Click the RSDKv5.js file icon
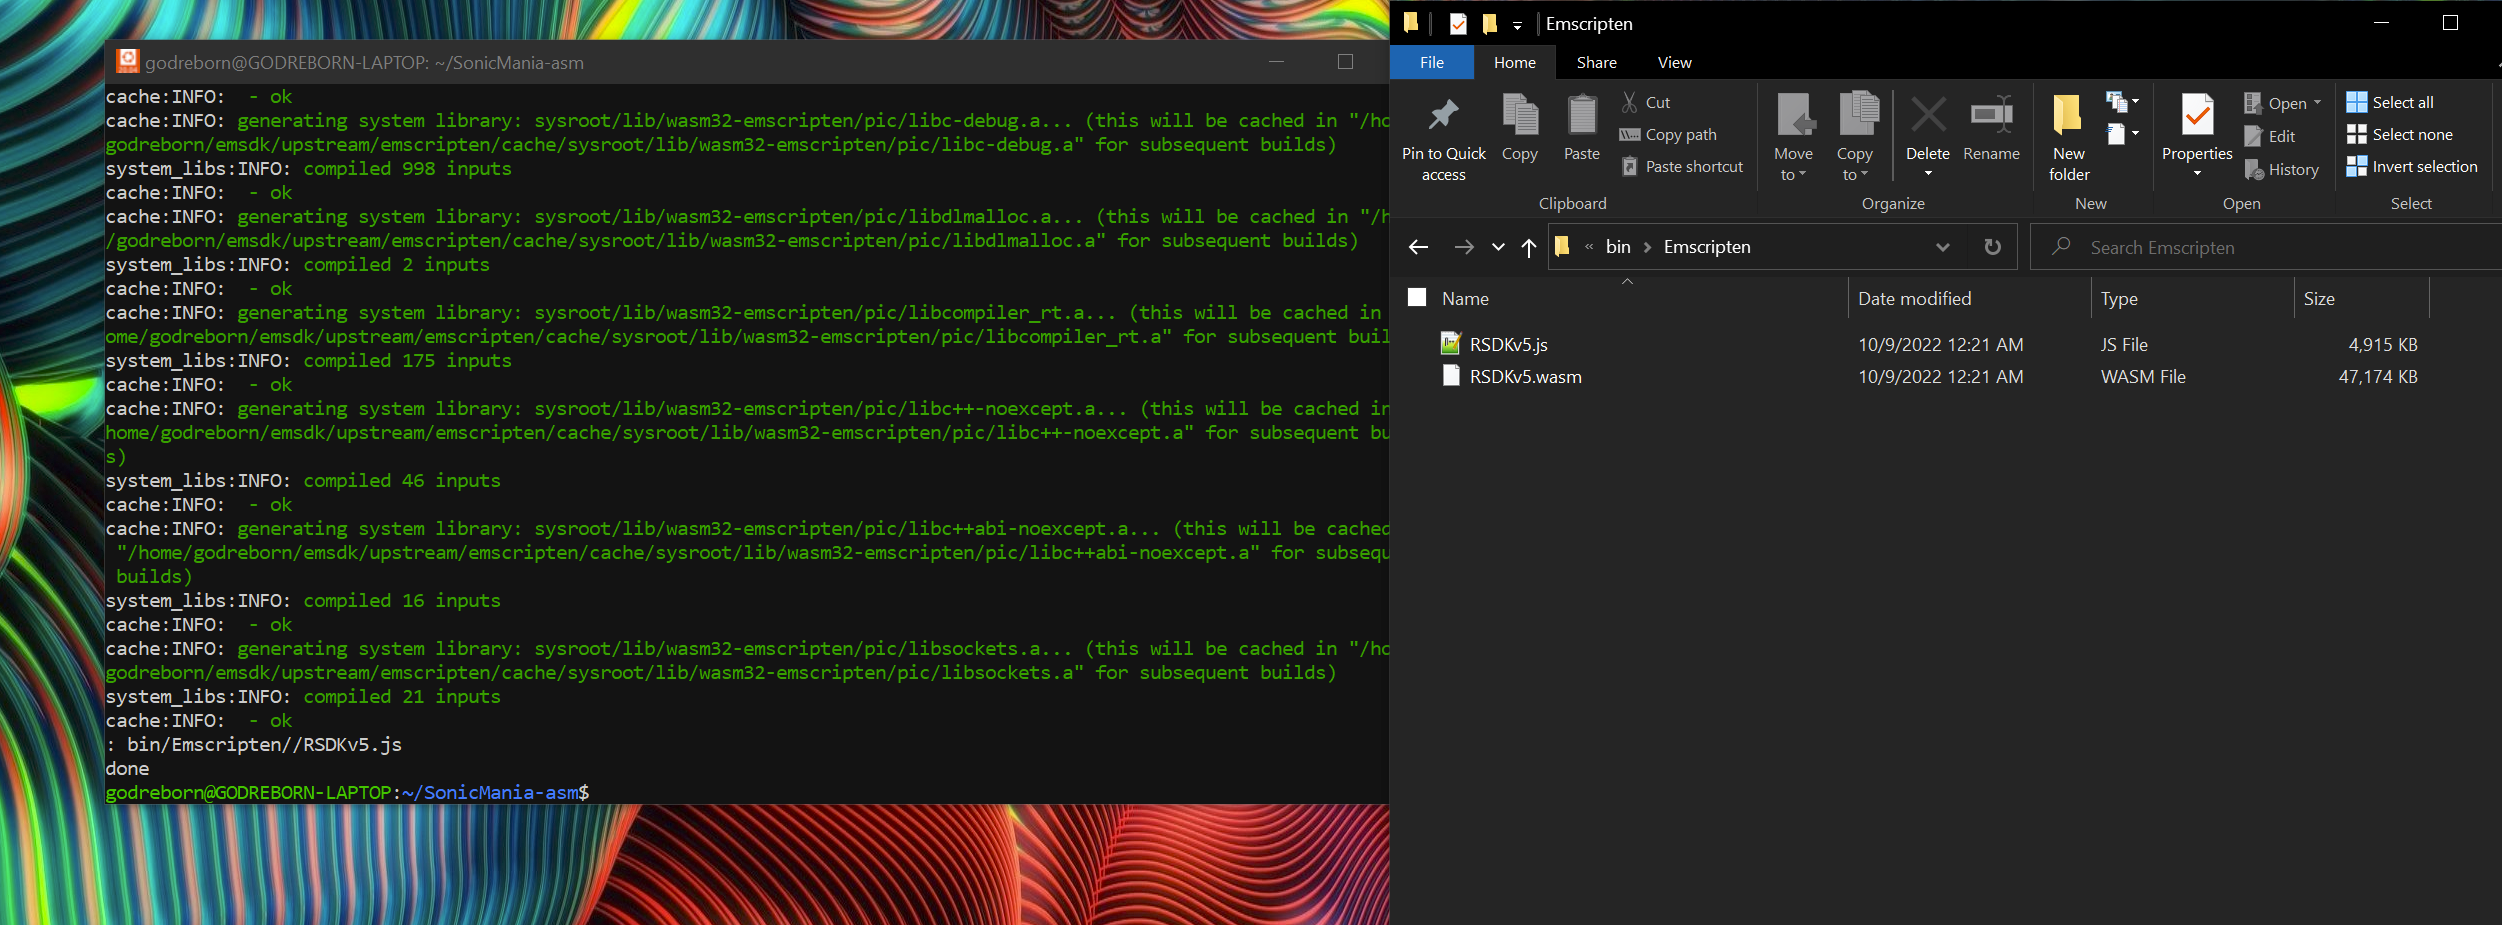Screen dimensions: 2502x925 1451,344
